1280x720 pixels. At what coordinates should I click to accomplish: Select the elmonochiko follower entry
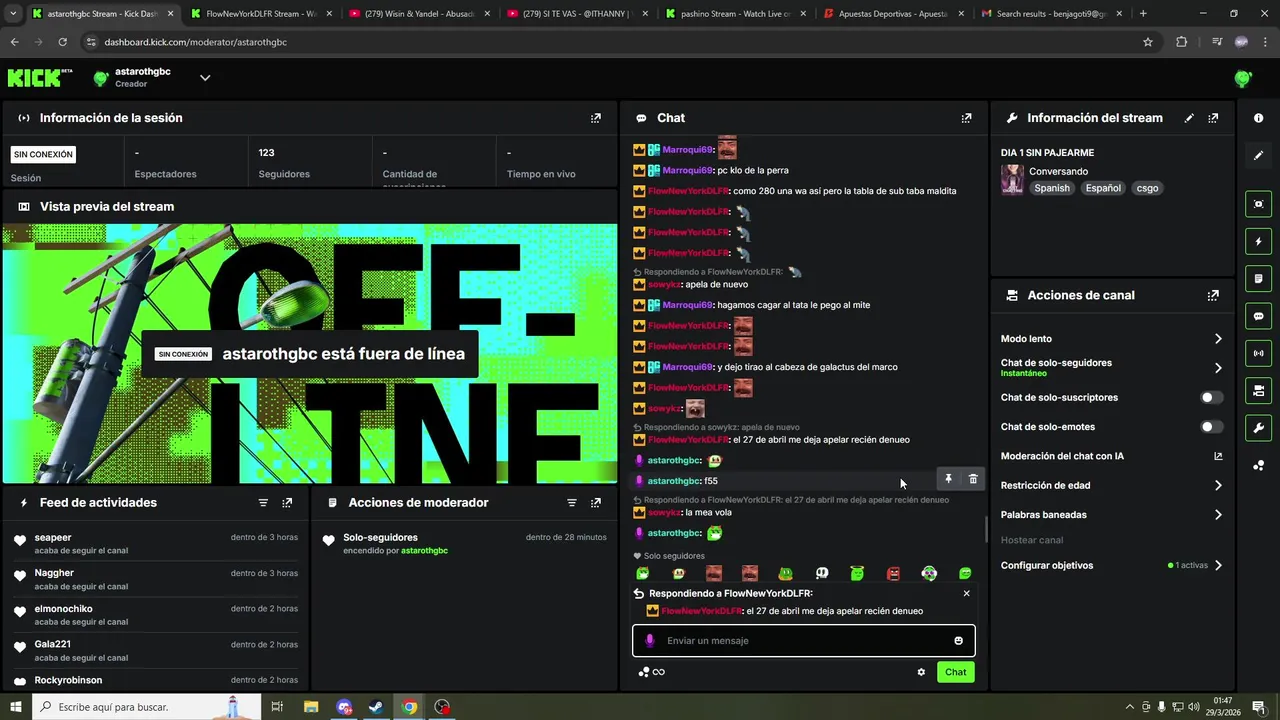pyautogui.click(x=155, y=615)
